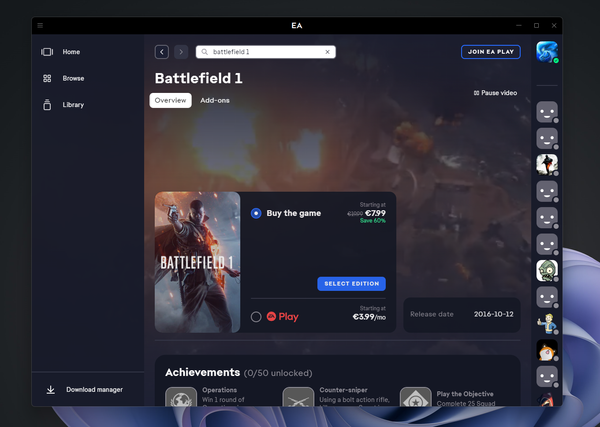
Task: Switch to the Add-ons tab
Action: (215, 100)
